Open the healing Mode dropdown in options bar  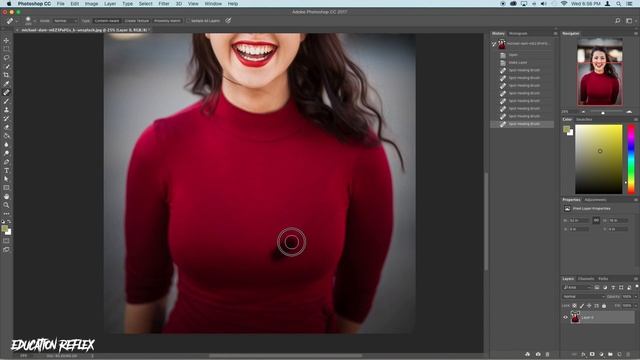65,20
